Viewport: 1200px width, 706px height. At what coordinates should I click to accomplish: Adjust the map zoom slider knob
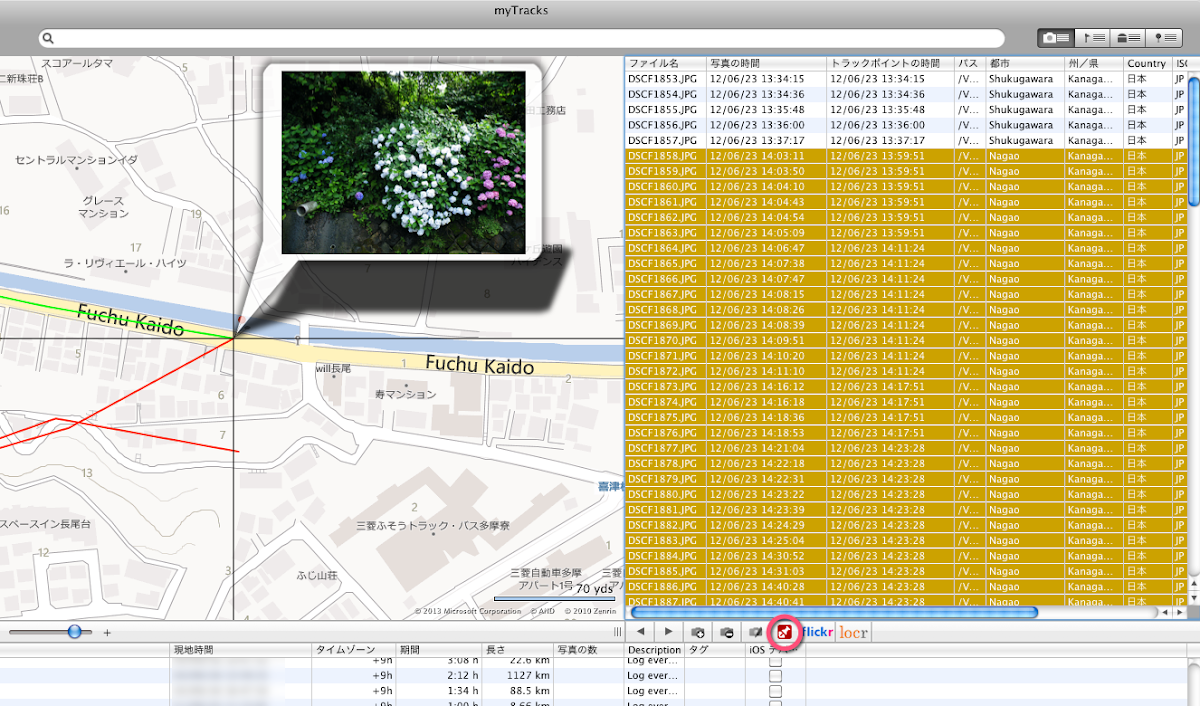(74, 632)
